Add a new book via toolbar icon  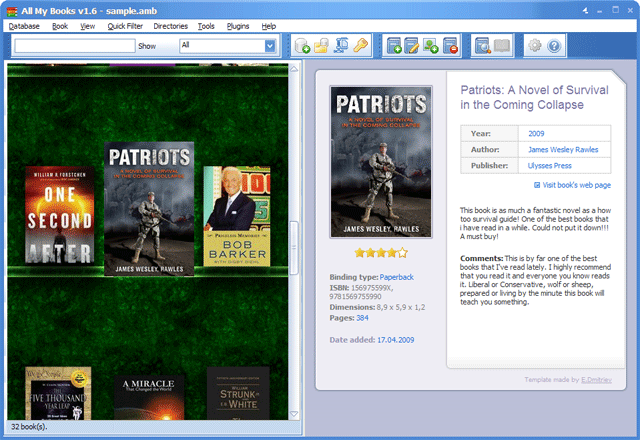click(x=394, y=45)
